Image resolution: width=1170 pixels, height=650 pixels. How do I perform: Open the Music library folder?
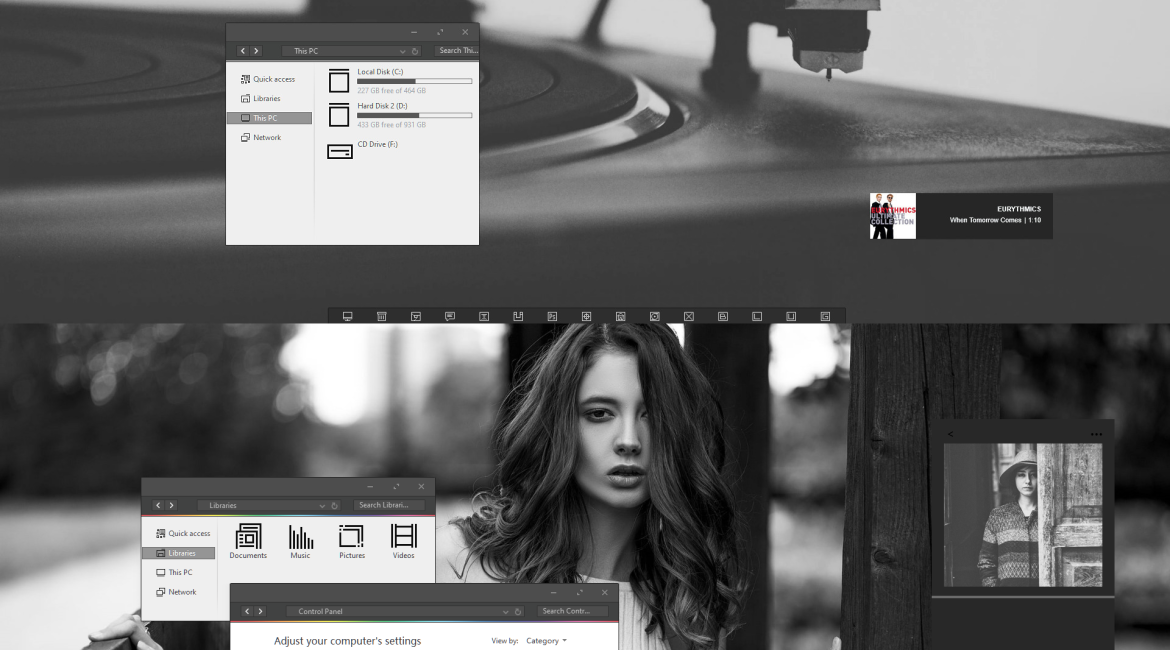click(x=301, y=540)
